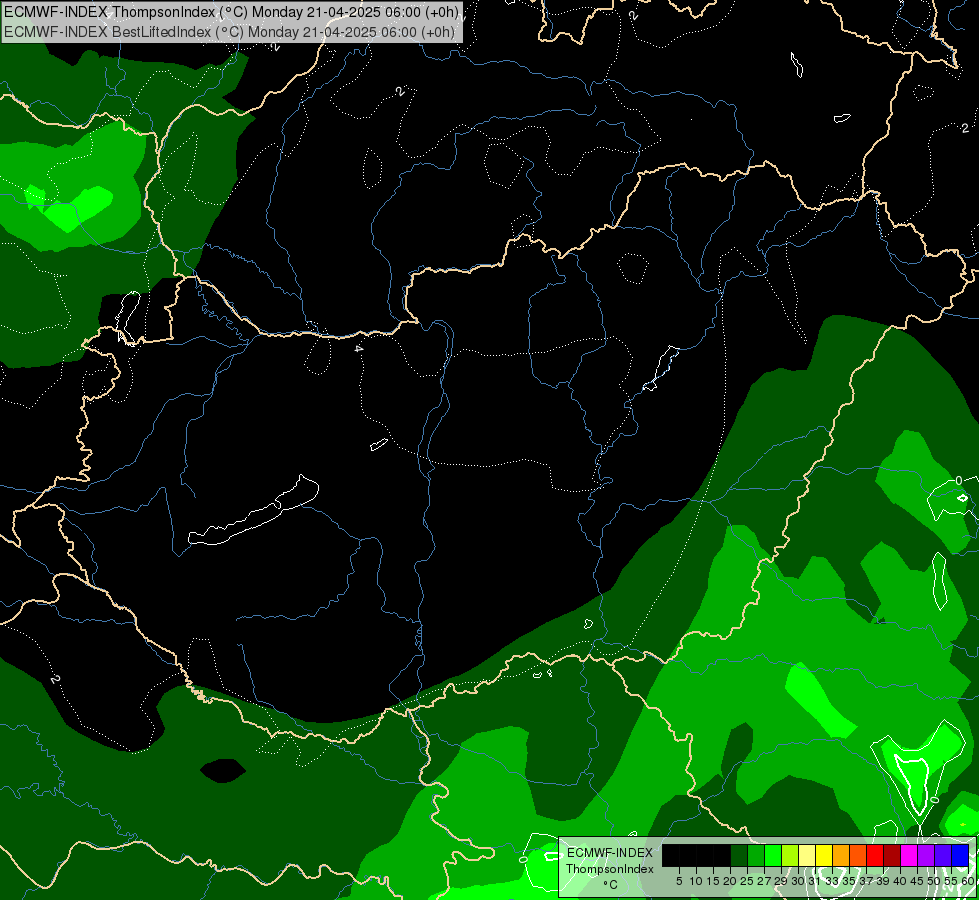Click the ThompsonIndex label in the legend
Screen dimensions: 979x900
pos(609,869)
